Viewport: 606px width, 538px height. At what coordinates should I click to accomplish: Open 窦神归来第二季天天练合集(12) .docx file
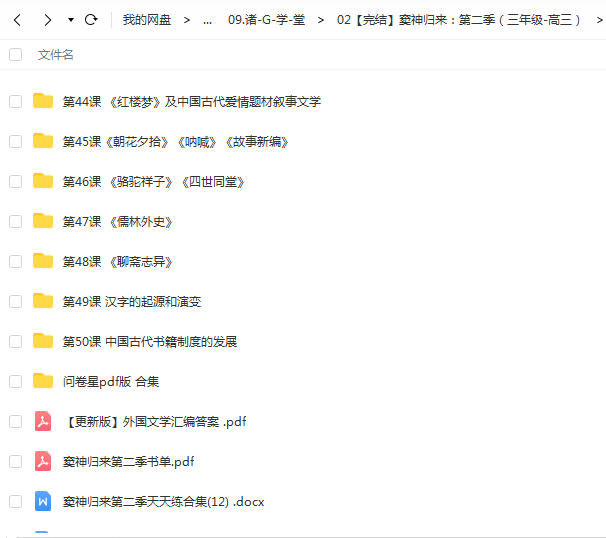tap(163, 502)
